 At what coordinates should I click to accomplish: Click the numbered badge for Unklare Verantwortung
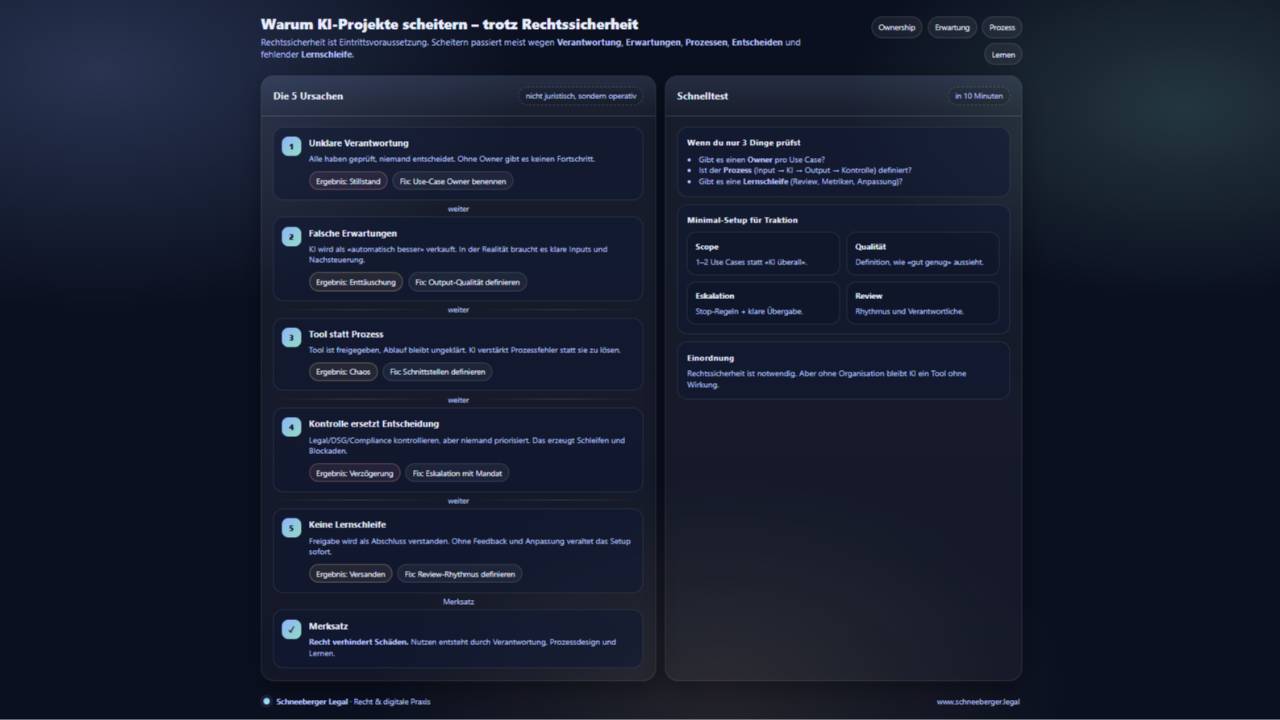coord(291,145)
